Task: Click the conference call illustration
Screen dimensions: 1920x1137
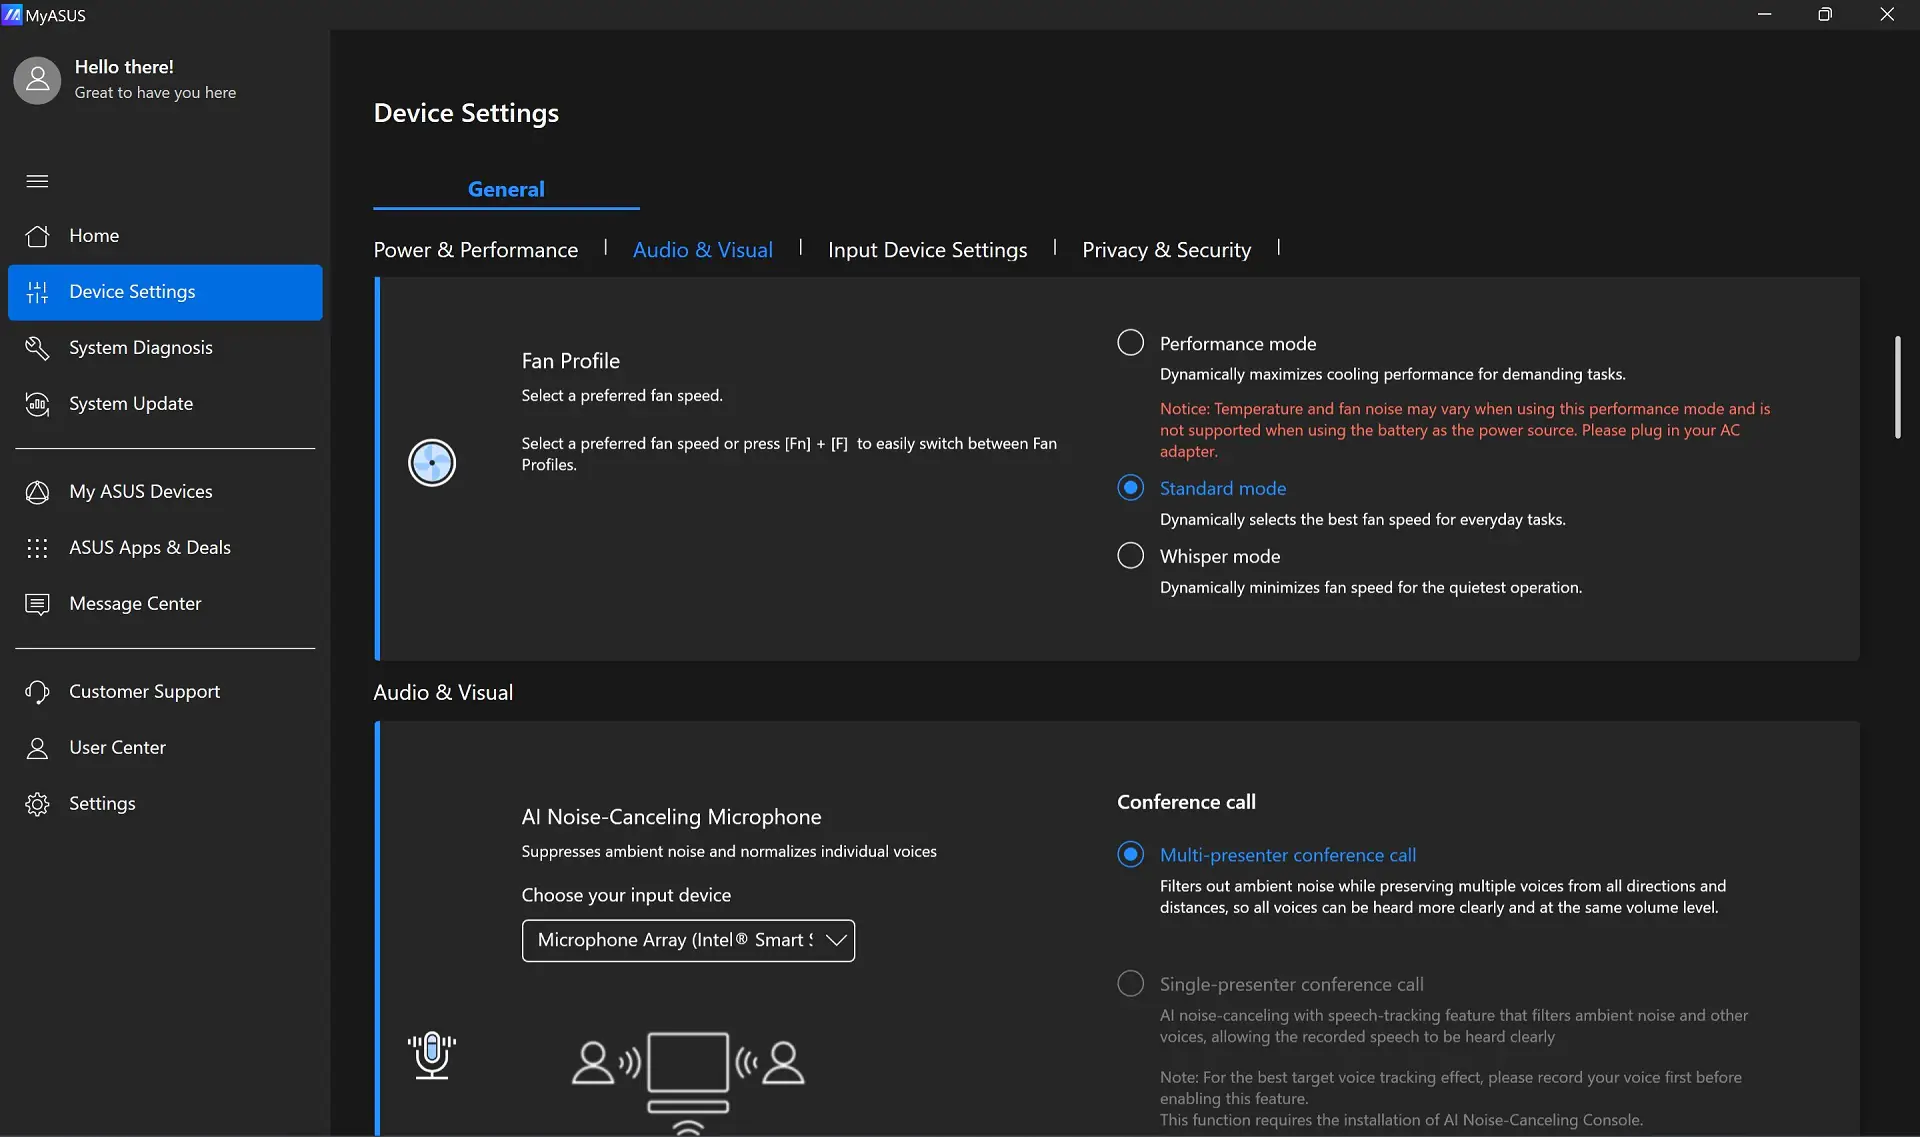Action: pyautogui.click(x=688, y=1083)
